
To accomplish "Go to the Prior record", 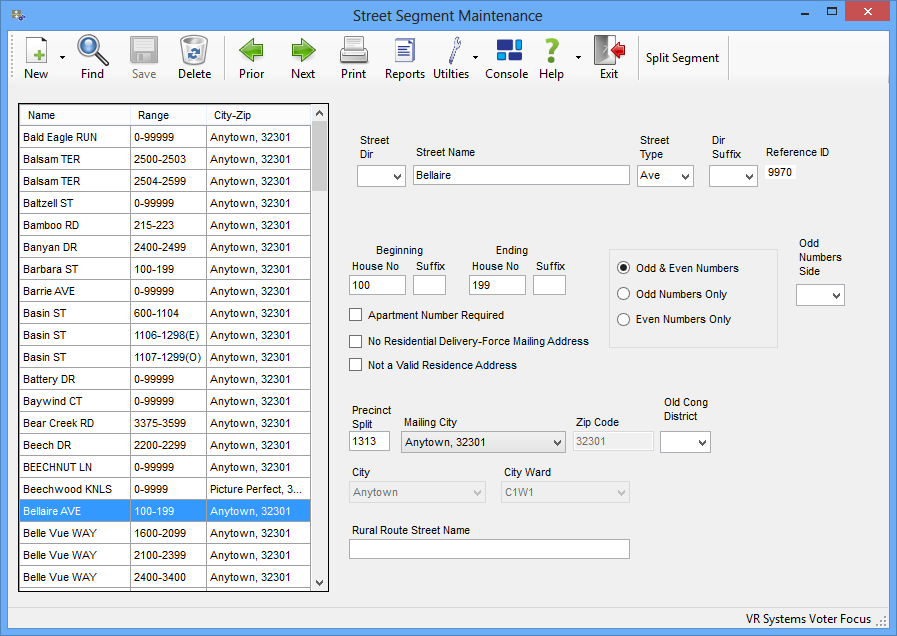I will (x=251, y=50).
